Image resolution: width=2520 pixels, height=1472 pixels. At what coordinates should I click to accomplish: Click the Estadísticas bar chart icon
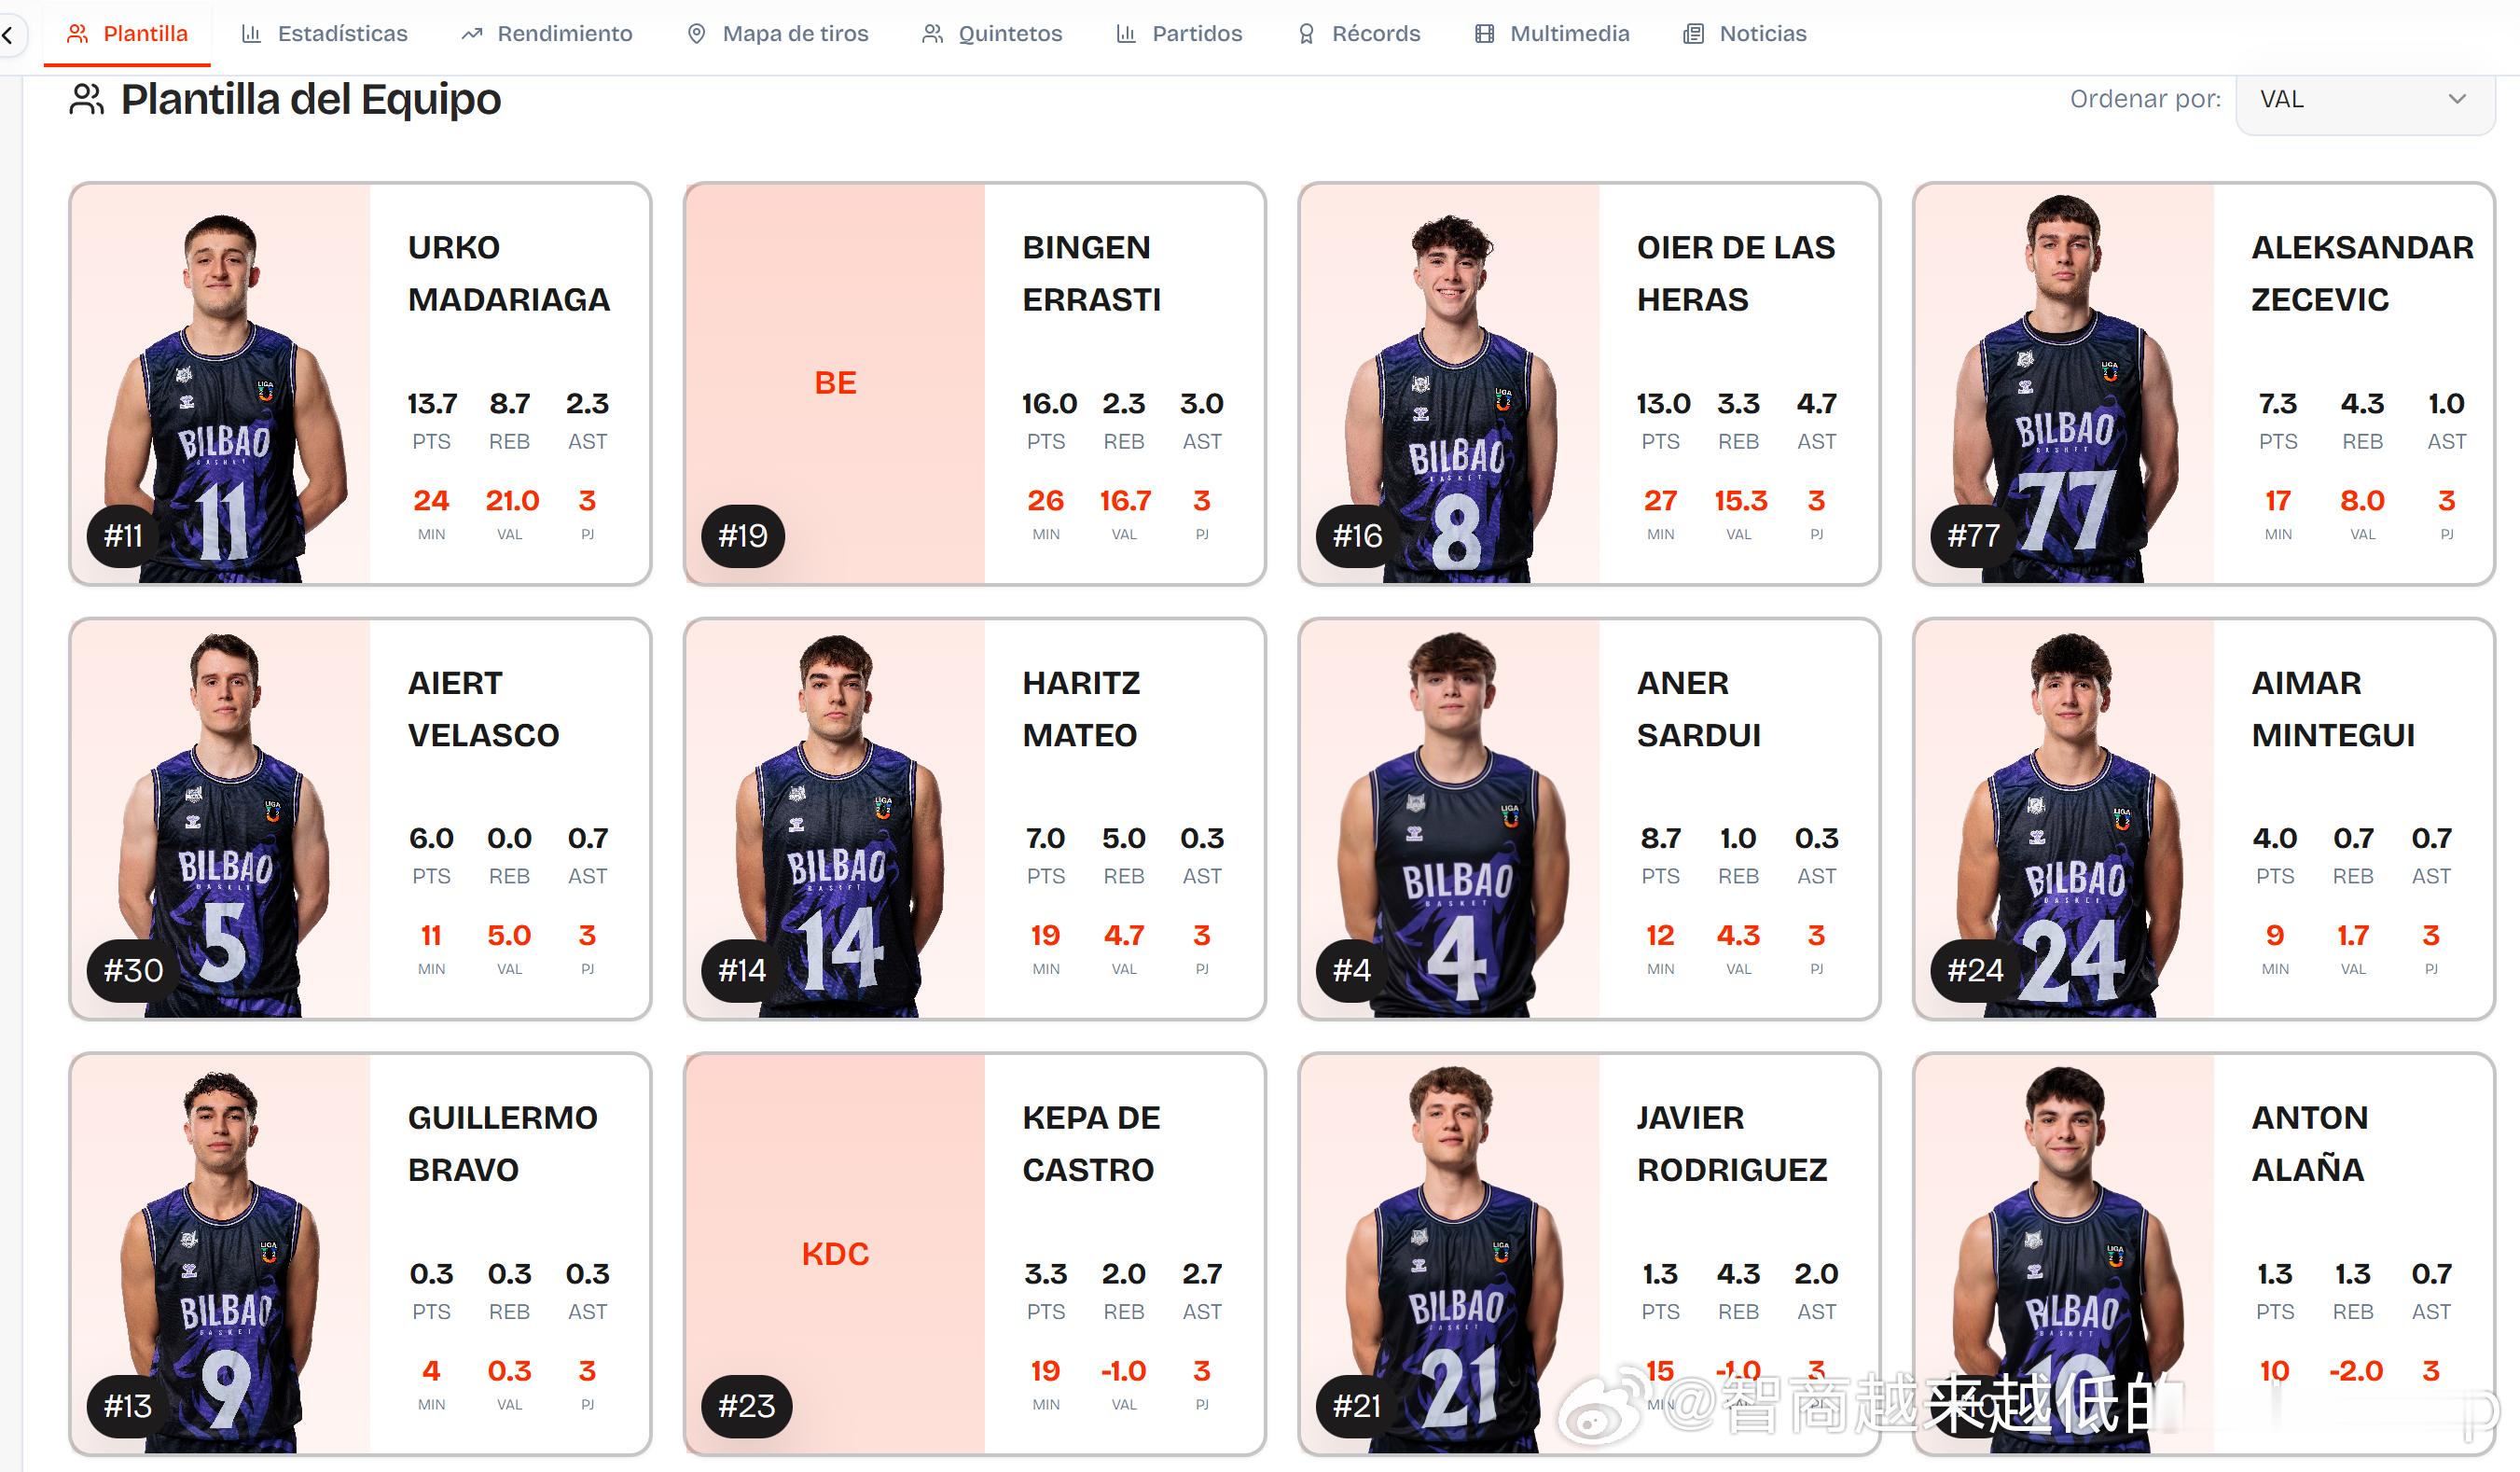click(x=251, y=34)
